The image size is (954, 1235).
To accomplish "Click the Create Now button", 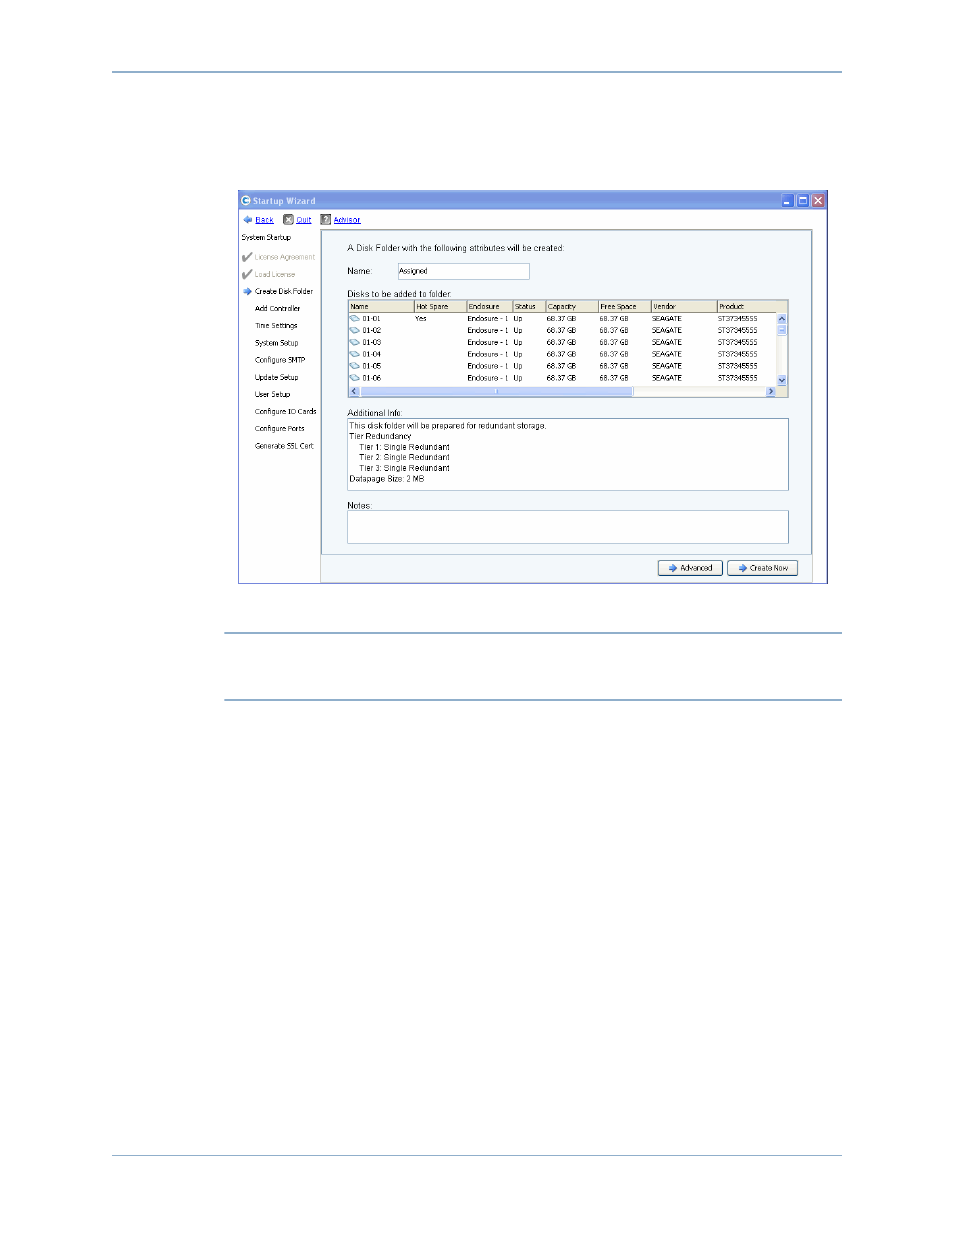I will pos(762,568).
